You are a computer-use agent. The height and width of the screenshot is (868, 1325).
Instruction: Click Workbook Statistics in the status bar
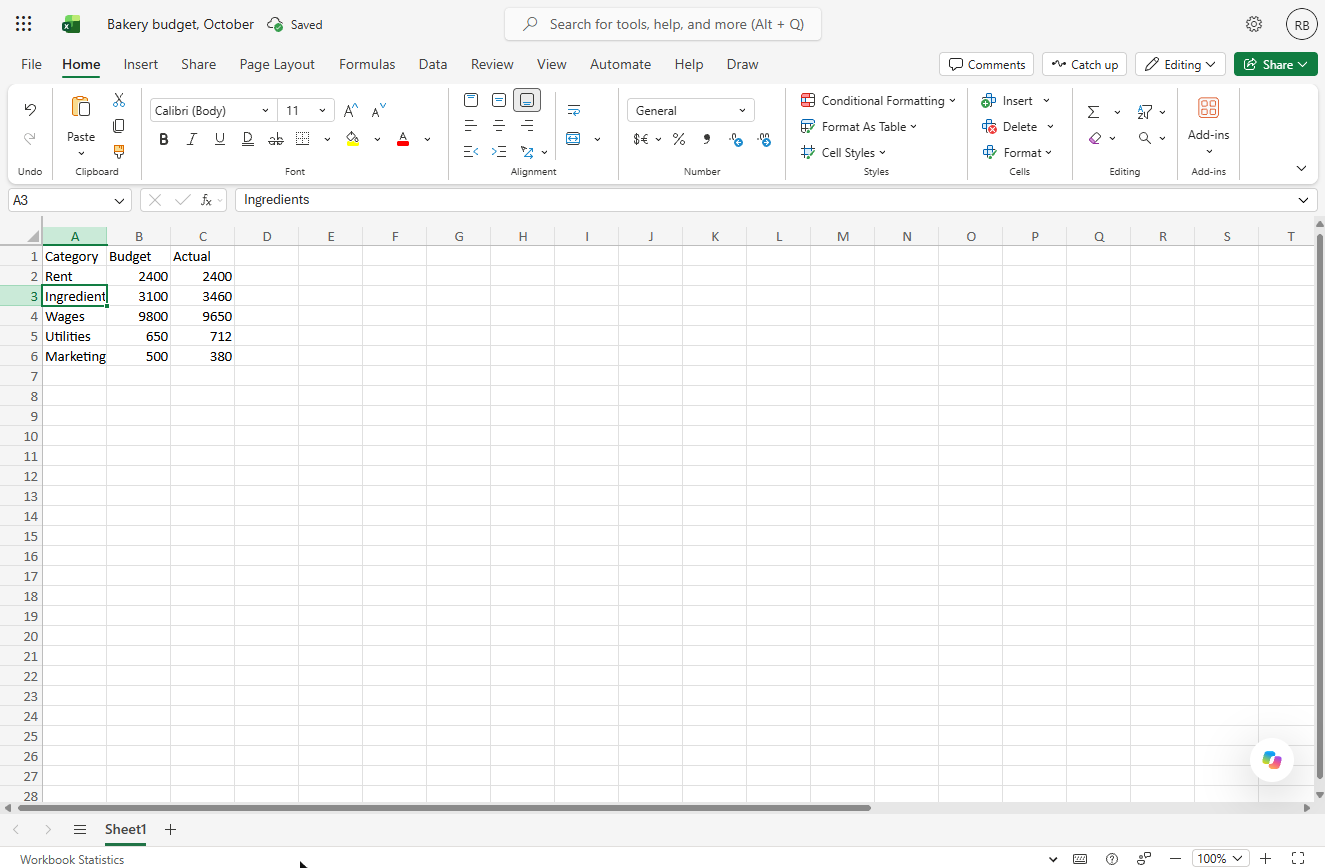[x=72, y=859]
